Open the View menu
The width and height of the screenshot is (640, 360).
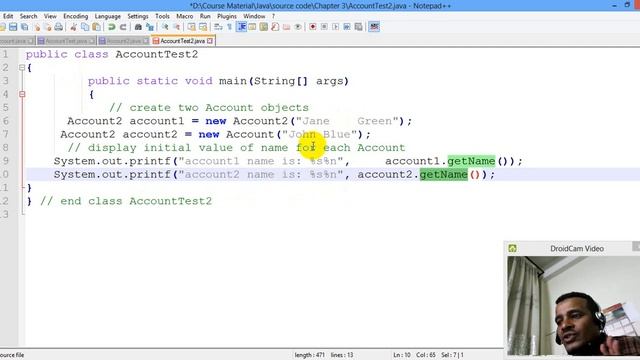[x=50, y=16]
